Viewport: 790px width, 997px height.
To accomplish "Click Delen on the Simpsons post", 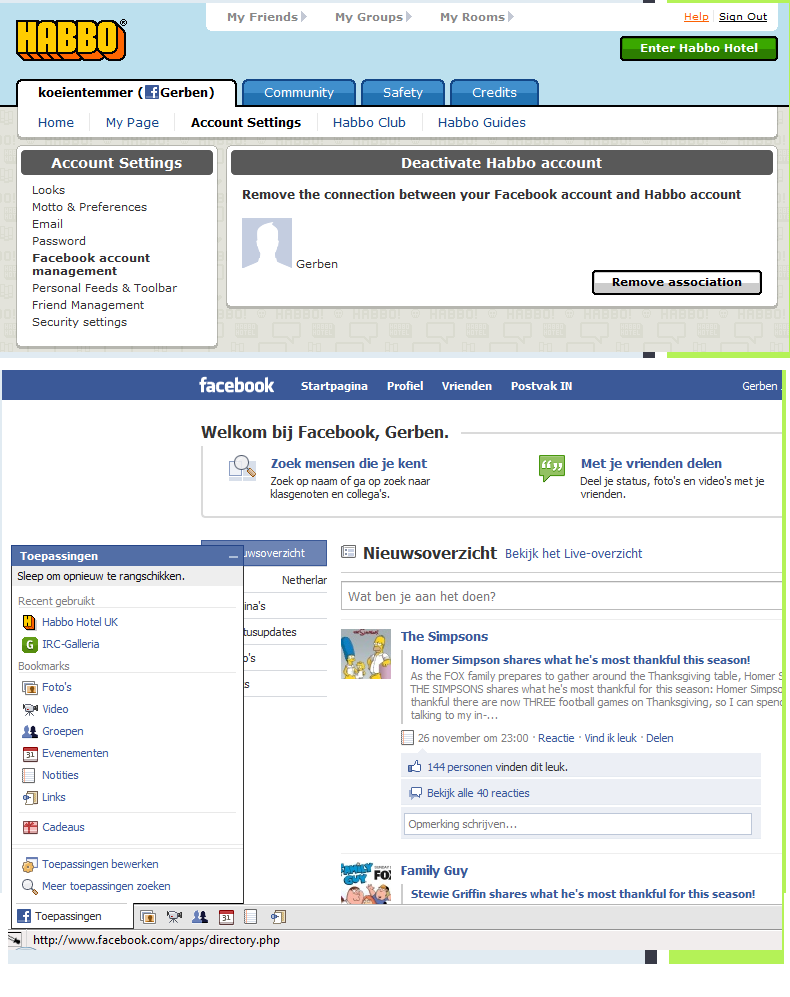I will tap(660, 738).
